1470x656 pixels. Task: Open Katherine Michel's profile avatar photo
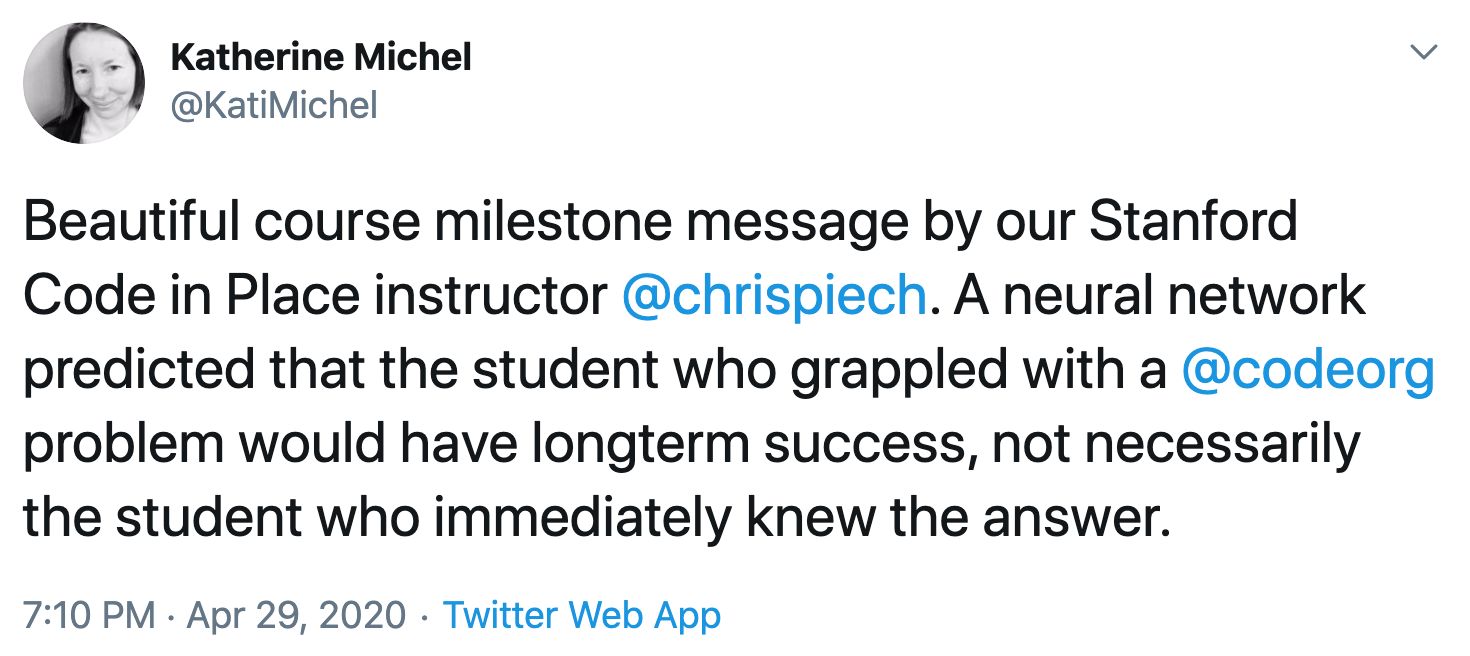[x=84, y=84]
